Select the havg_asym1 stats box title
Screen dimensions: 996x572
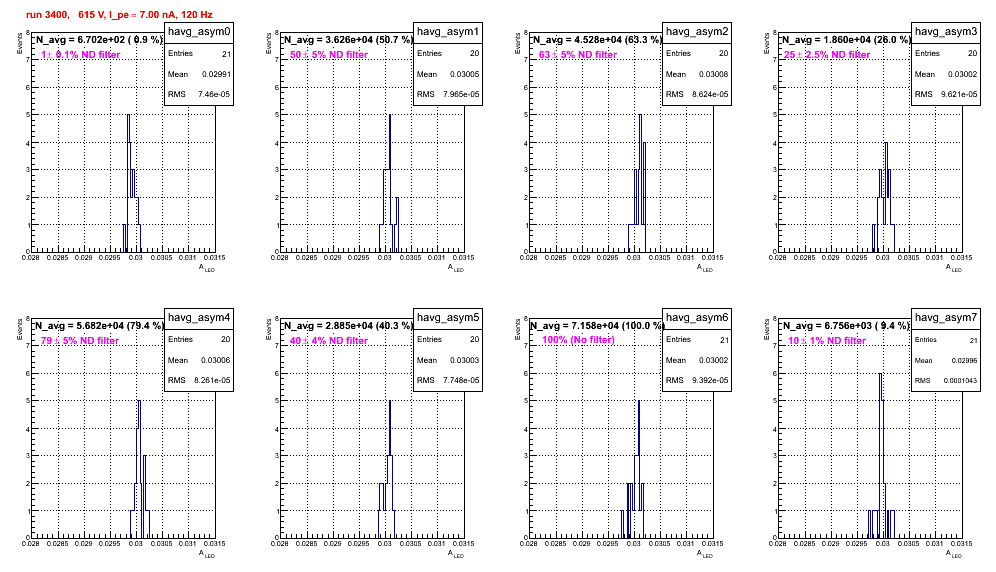coord(448,31)
